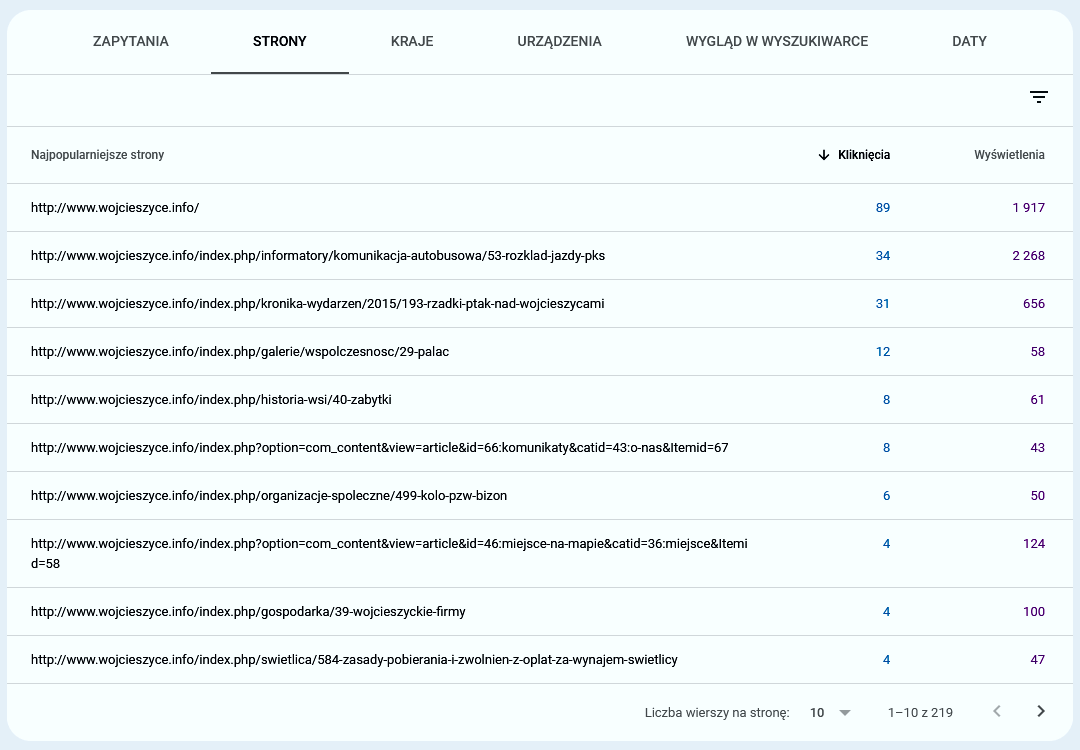The image size is (1080, 750).
Task: Select the id=66:komunikaty URL row
Action: [540, 448]
